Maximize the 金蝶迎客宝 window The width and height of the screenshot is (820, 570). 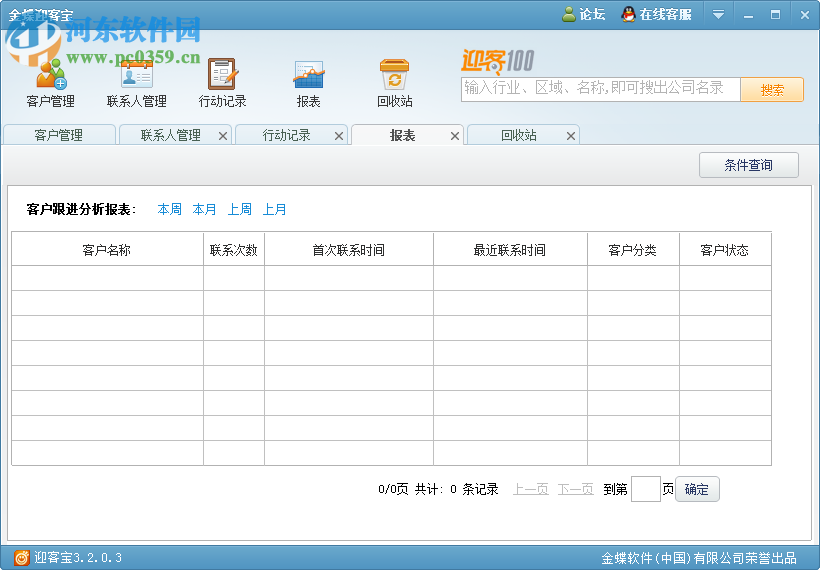click(x=776, y=15)
